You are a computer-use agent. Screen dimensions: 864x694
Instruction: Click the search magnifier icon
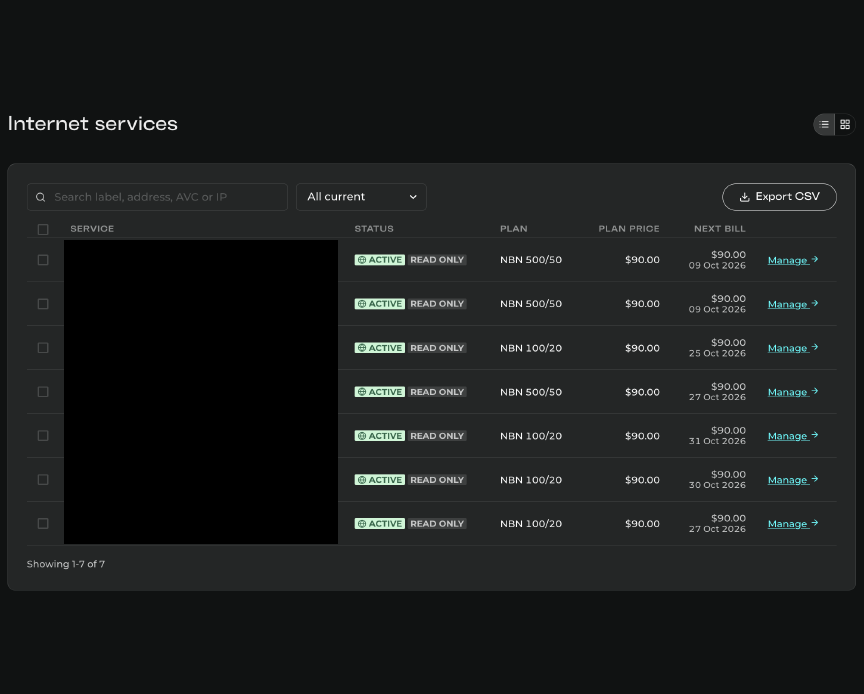[x=41, y=197]
